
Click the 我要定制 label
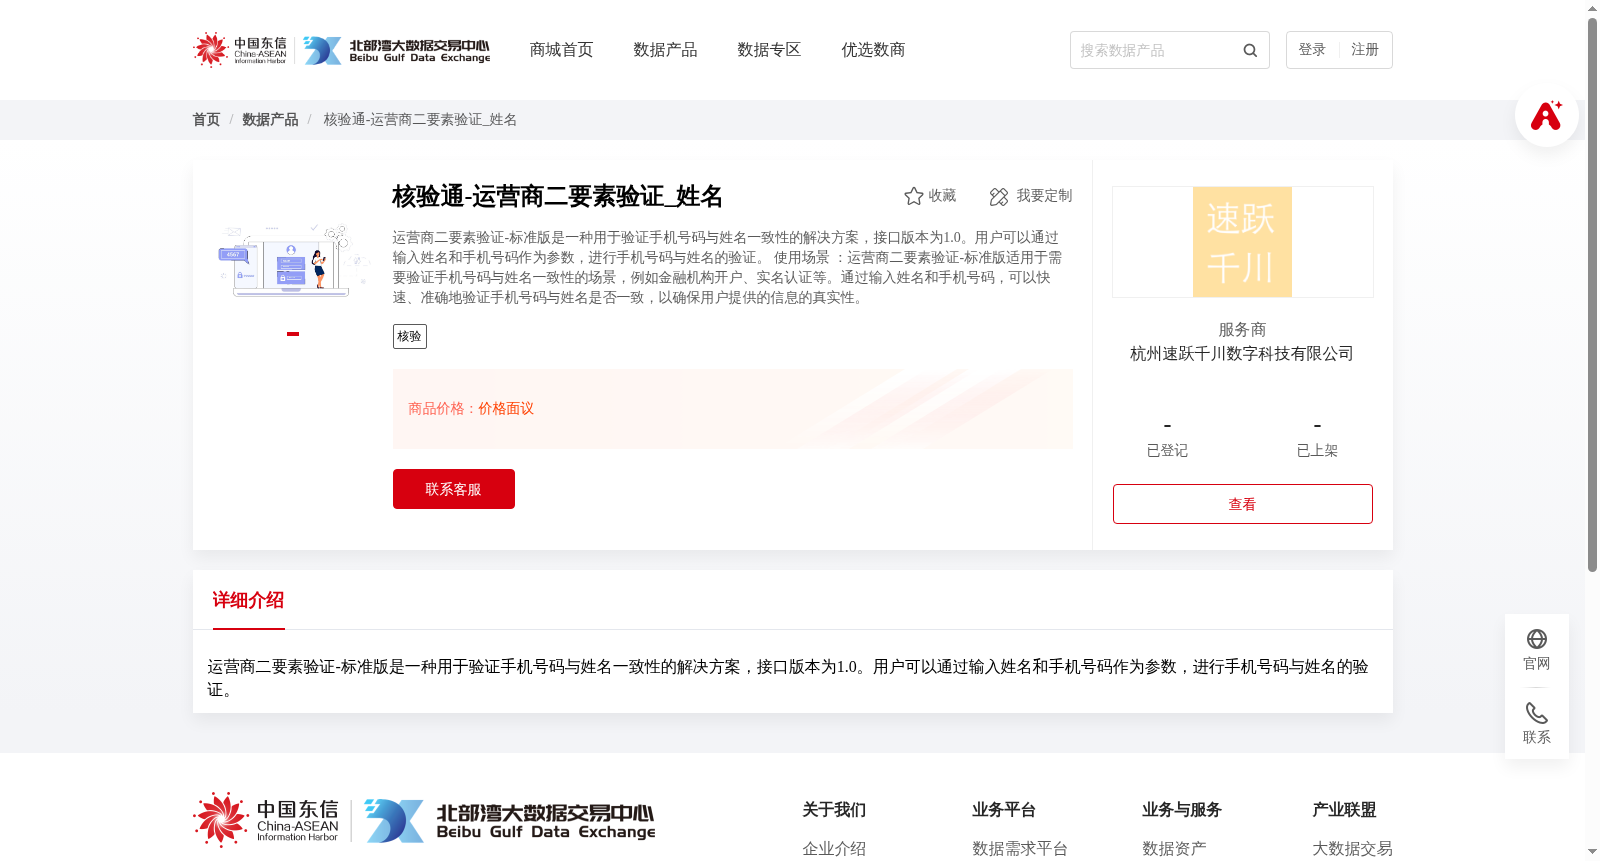[x=1044, y=196]
